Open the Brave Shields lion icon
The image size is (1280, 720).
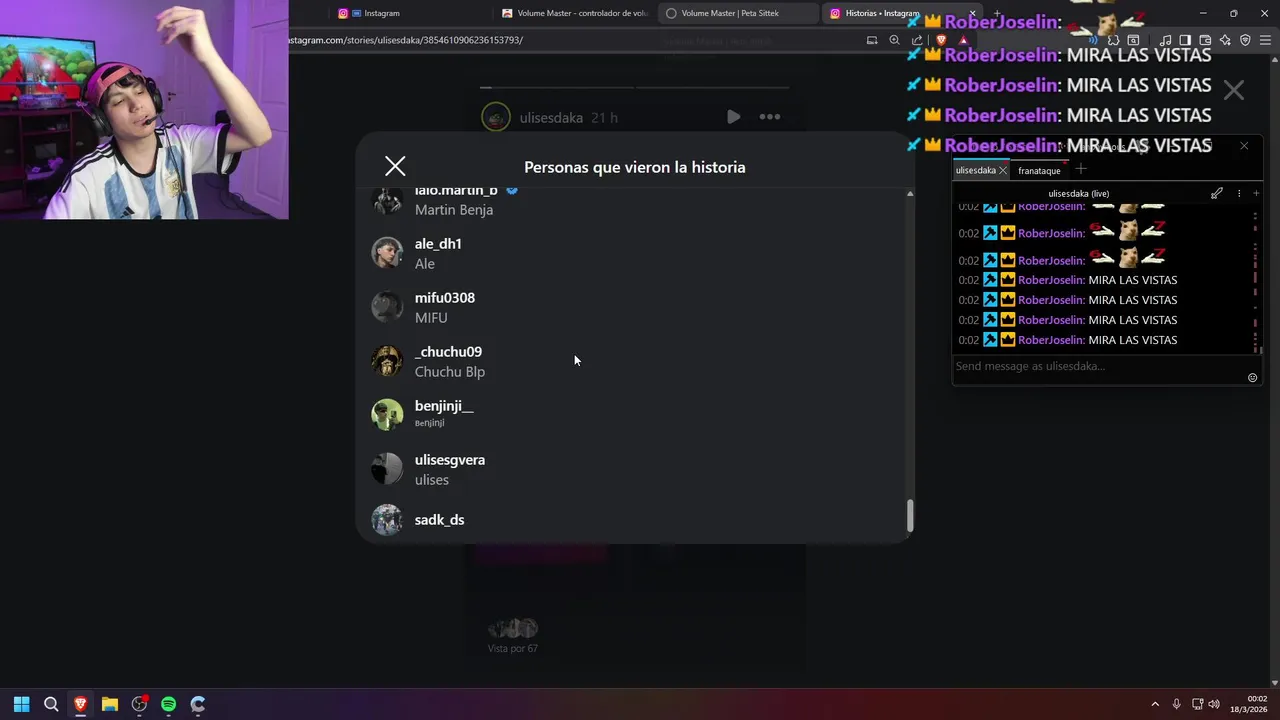[940, 40]
